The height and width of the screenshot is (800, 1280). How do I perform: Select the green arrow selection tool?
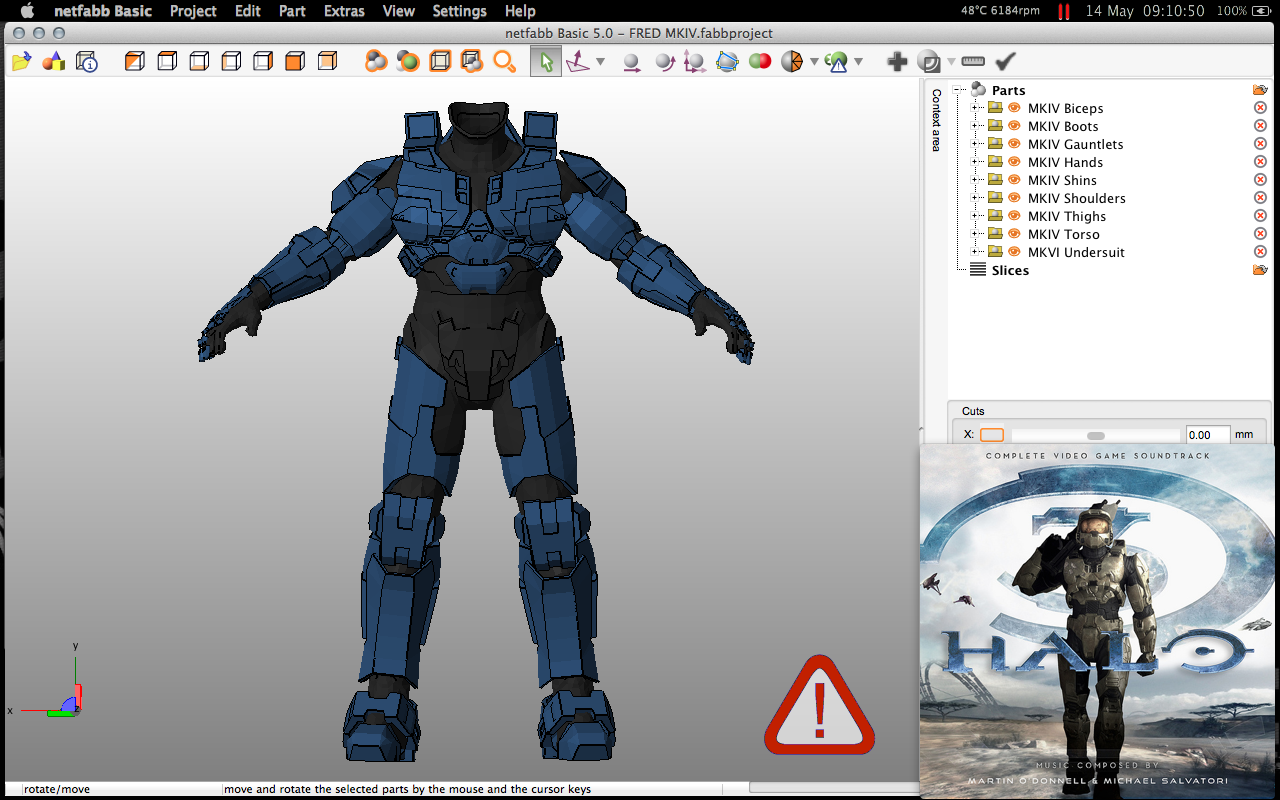pyautogui.click(x=546, y=62)
